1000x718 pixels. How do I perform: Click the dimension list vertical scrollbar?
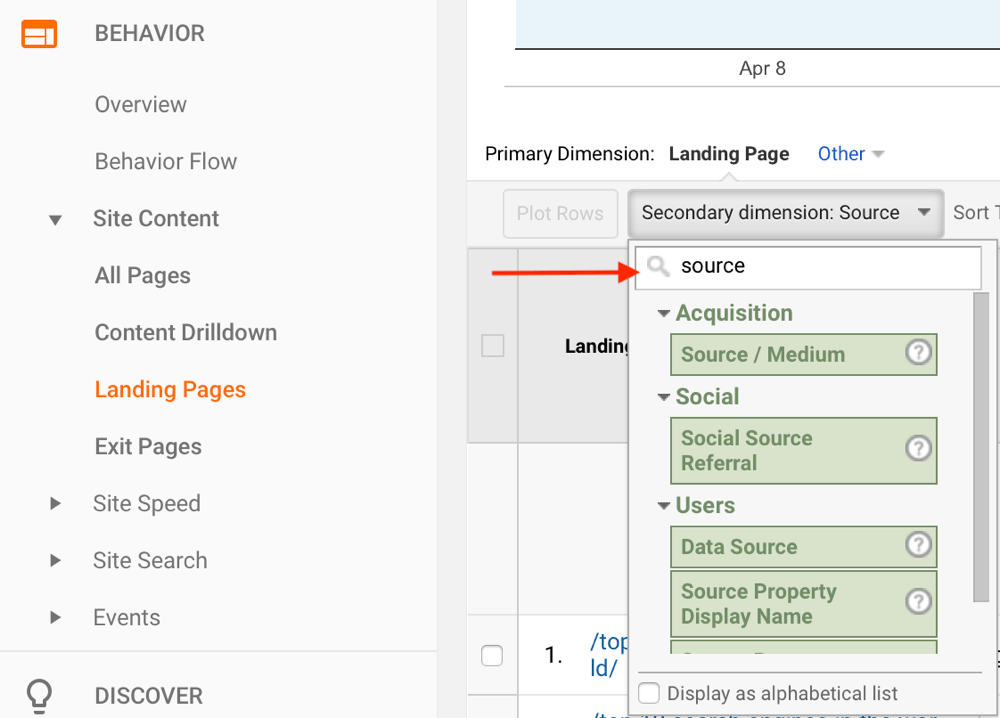click(980, 445)
